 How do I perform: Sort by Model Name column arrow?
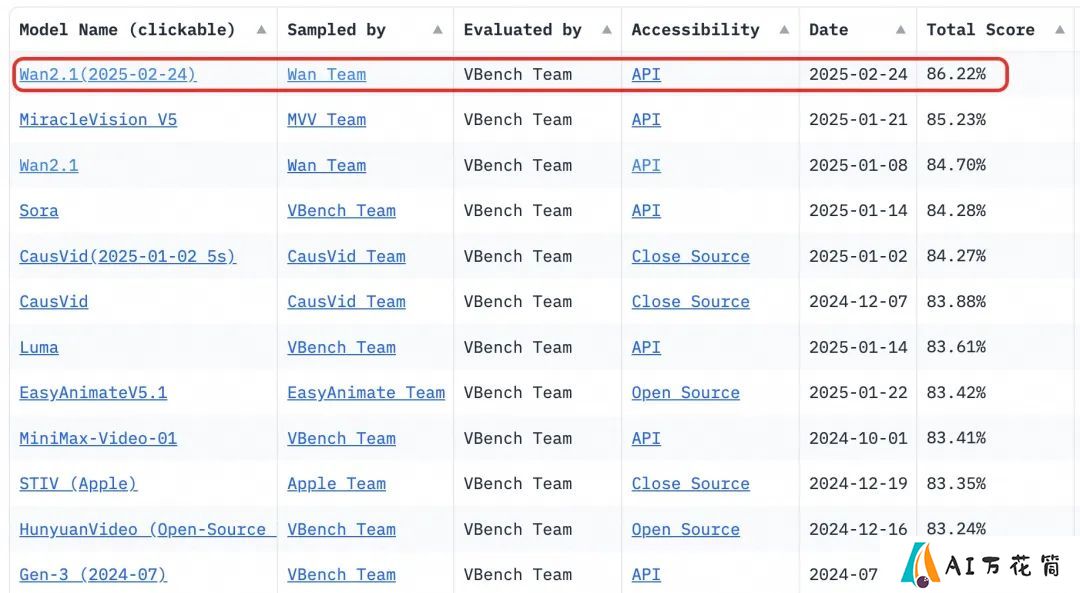point(261,30)
